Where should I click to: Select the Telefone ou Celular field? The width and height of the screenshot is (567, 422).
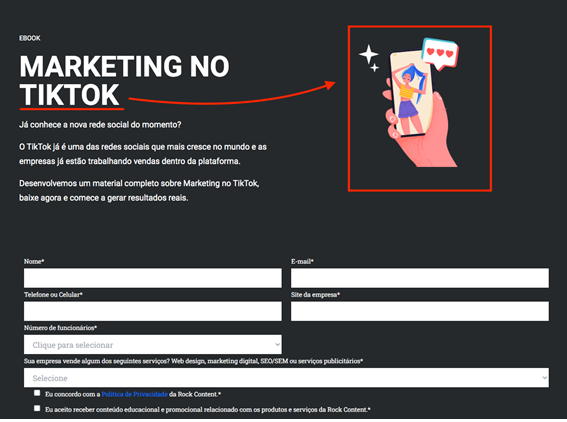[x=153, y=311]
